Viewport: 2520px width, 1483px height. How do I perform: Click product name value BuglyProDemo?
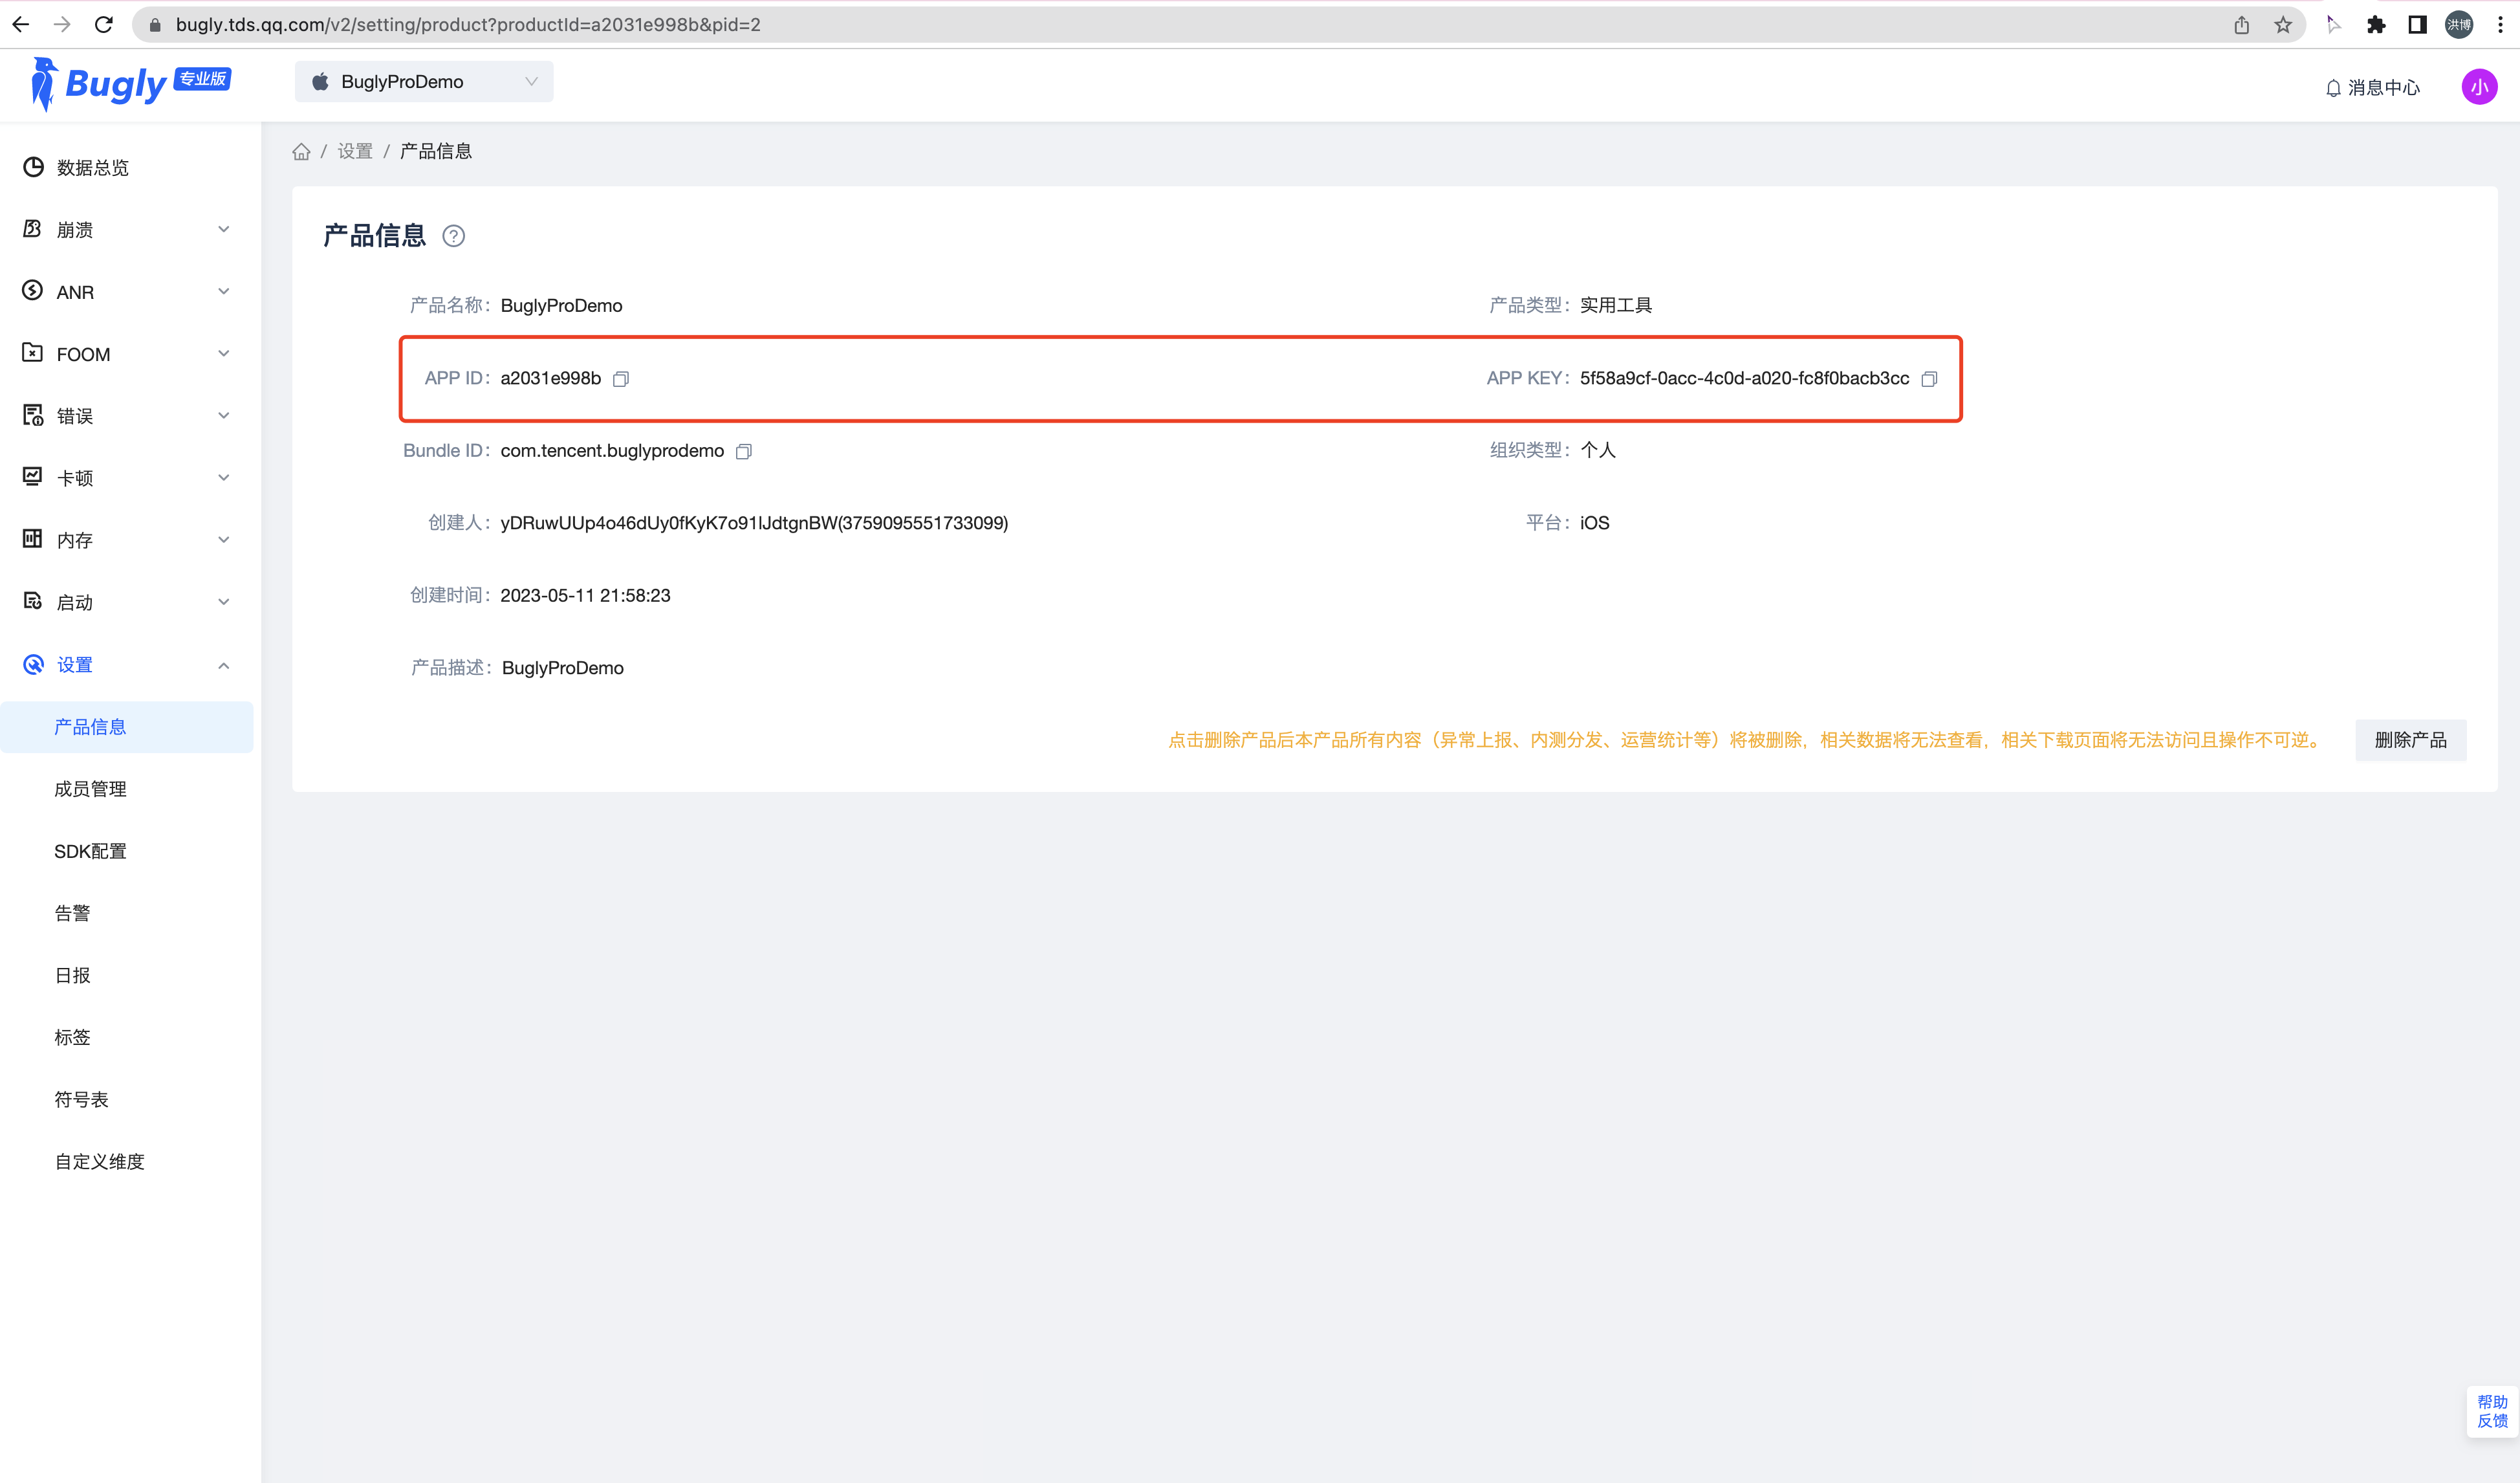tap(561, 306)
